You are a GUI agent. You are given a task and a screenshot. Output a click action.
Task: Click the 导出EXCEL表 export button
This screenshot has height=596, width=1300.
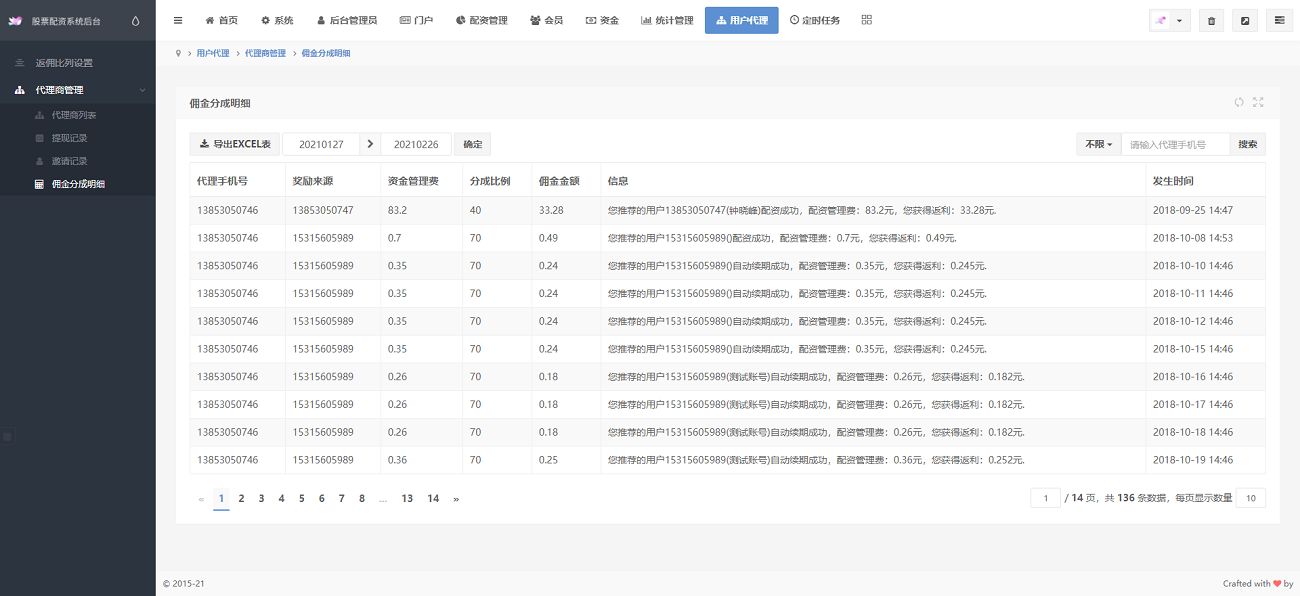235,144
